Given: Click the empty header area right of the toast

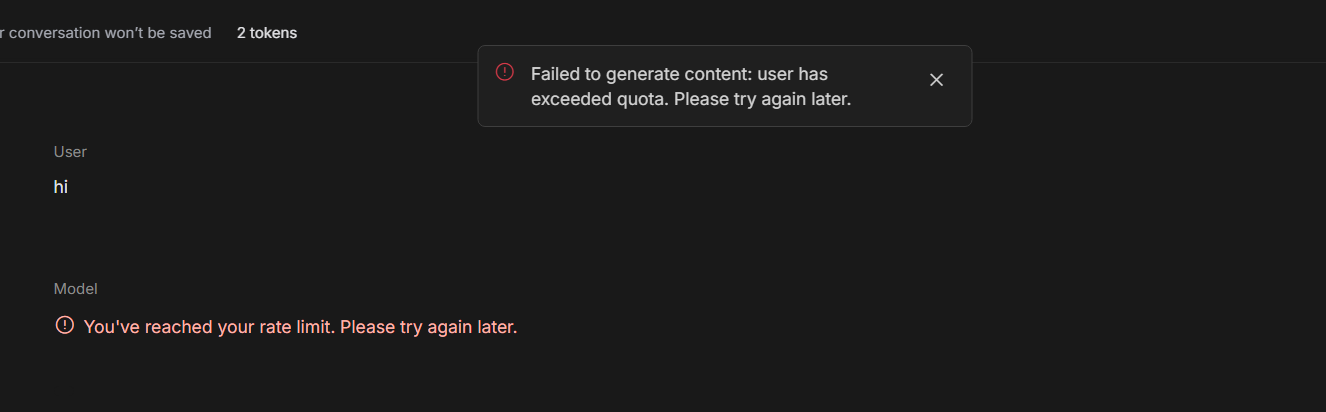Looking at the screenshot, I should [x=1150, y=33].
